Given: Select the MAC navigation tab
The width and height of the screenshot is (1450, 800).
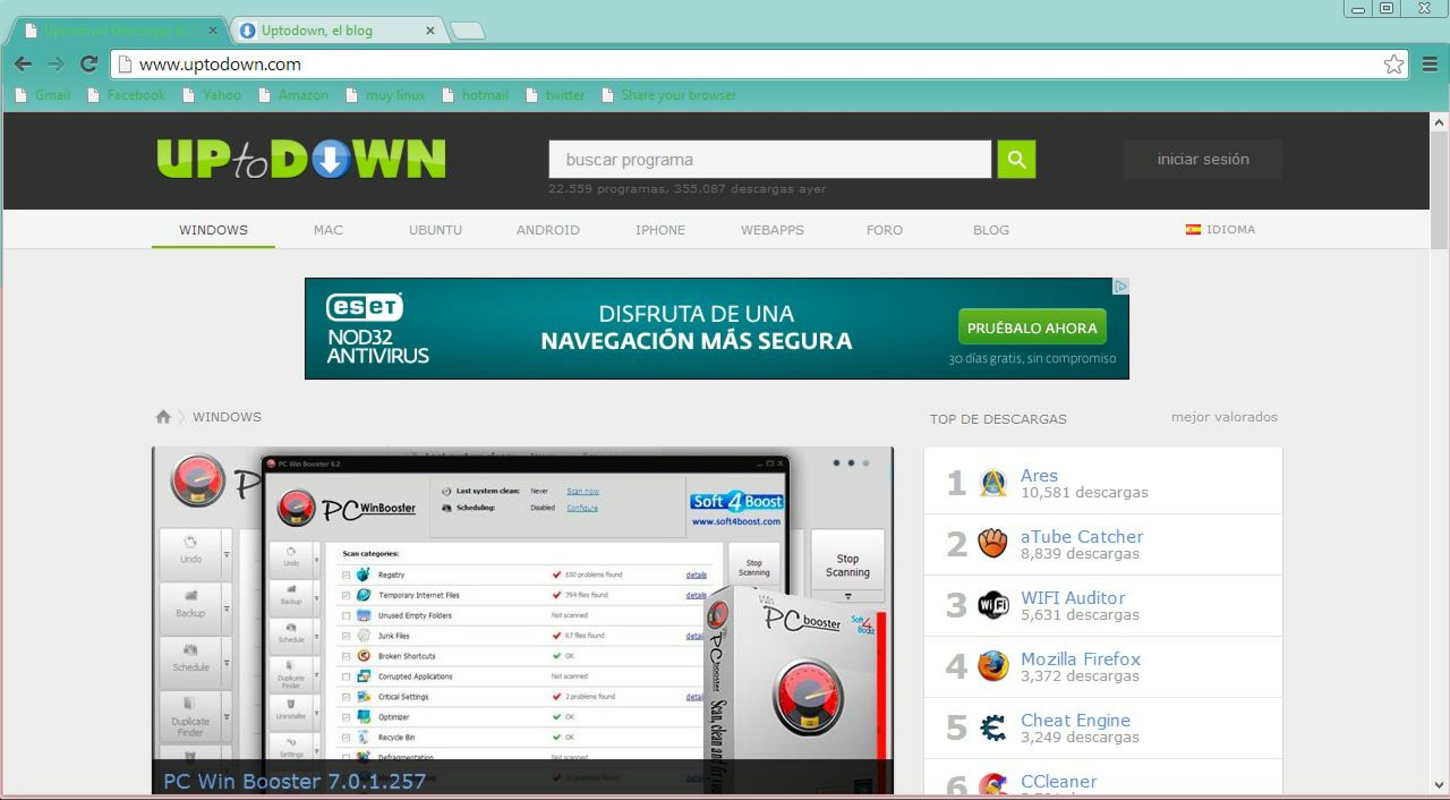Looking at the screenshot, I should click(x=328, y=230).
